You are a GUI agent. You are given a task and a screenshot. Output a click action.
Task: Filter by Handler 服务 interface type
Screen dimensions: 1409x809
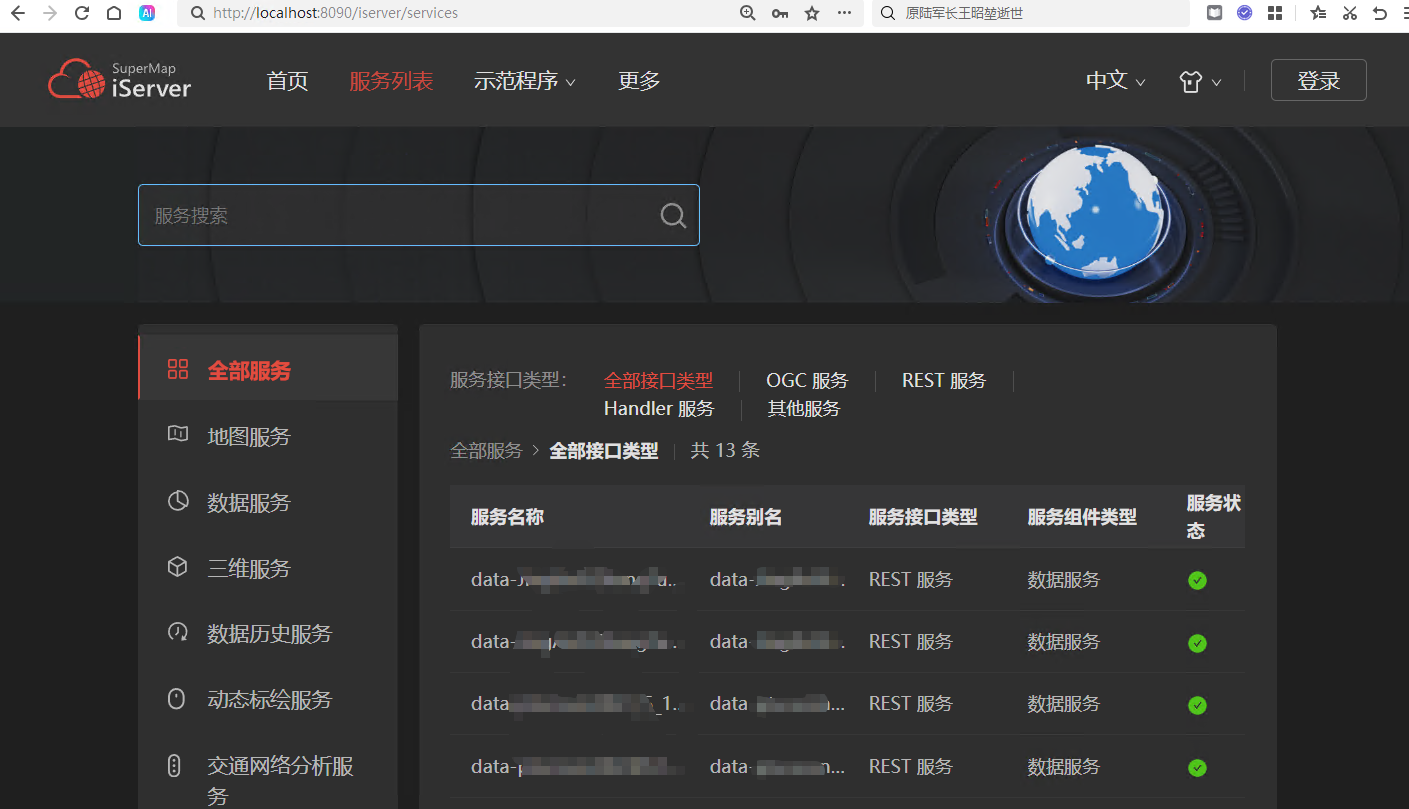click(659, 408)
